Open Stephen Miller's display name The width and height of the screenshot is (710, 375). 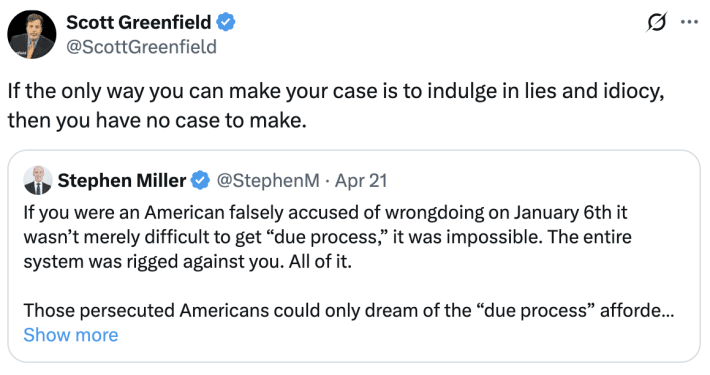point(122,181)
